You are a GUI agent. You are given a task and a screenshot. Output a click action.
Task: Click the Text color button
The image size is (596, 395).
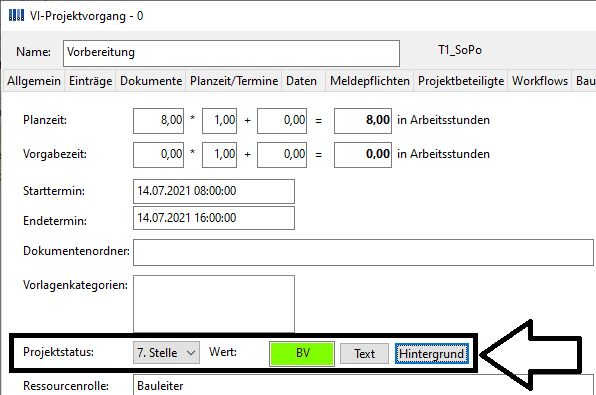pyautogui.click(x=364, y=354)
